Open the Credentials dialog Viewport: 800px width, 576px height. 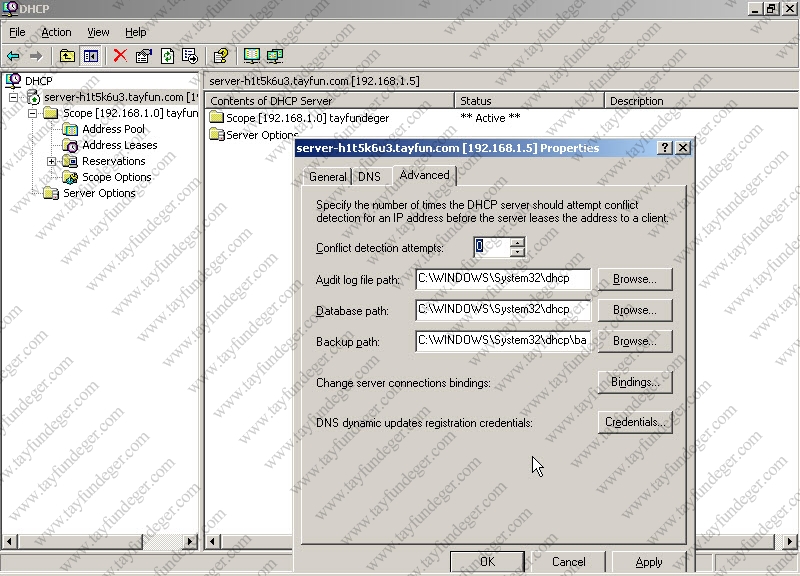(x=635, y=422)
